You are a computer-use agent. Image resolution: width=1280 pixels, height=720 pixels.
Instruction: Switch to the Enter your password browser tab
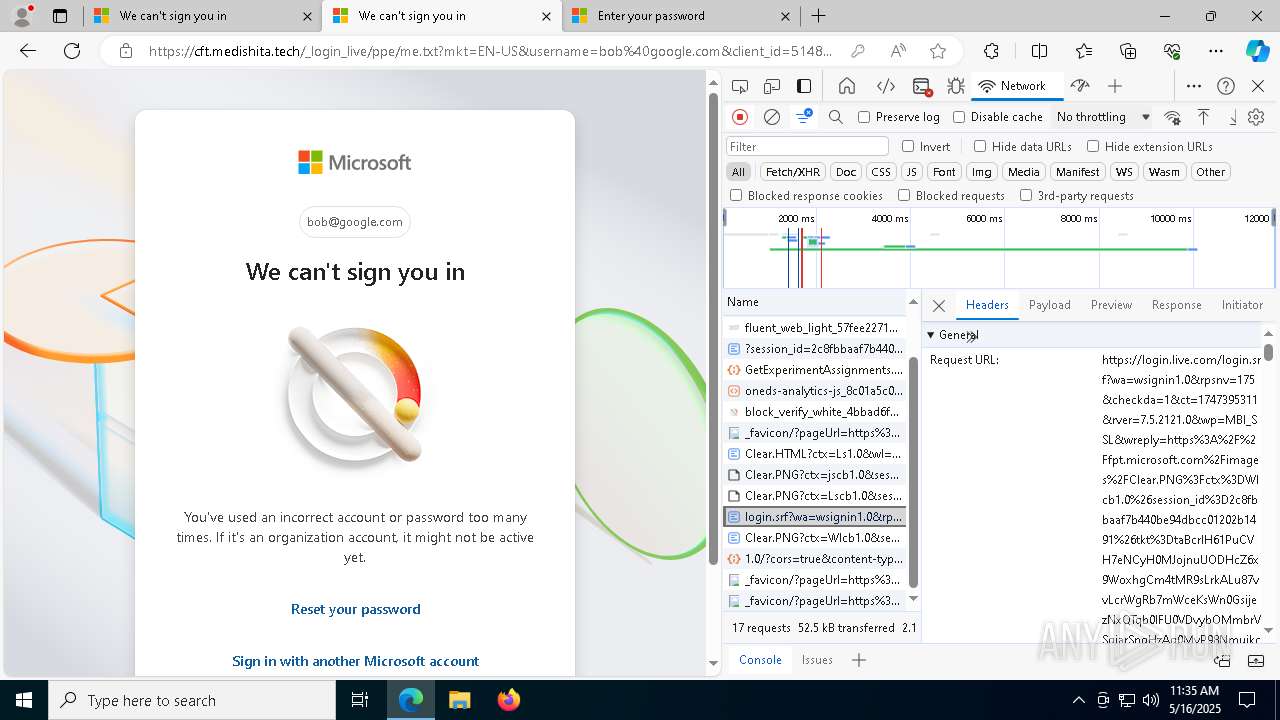point(680,16)
